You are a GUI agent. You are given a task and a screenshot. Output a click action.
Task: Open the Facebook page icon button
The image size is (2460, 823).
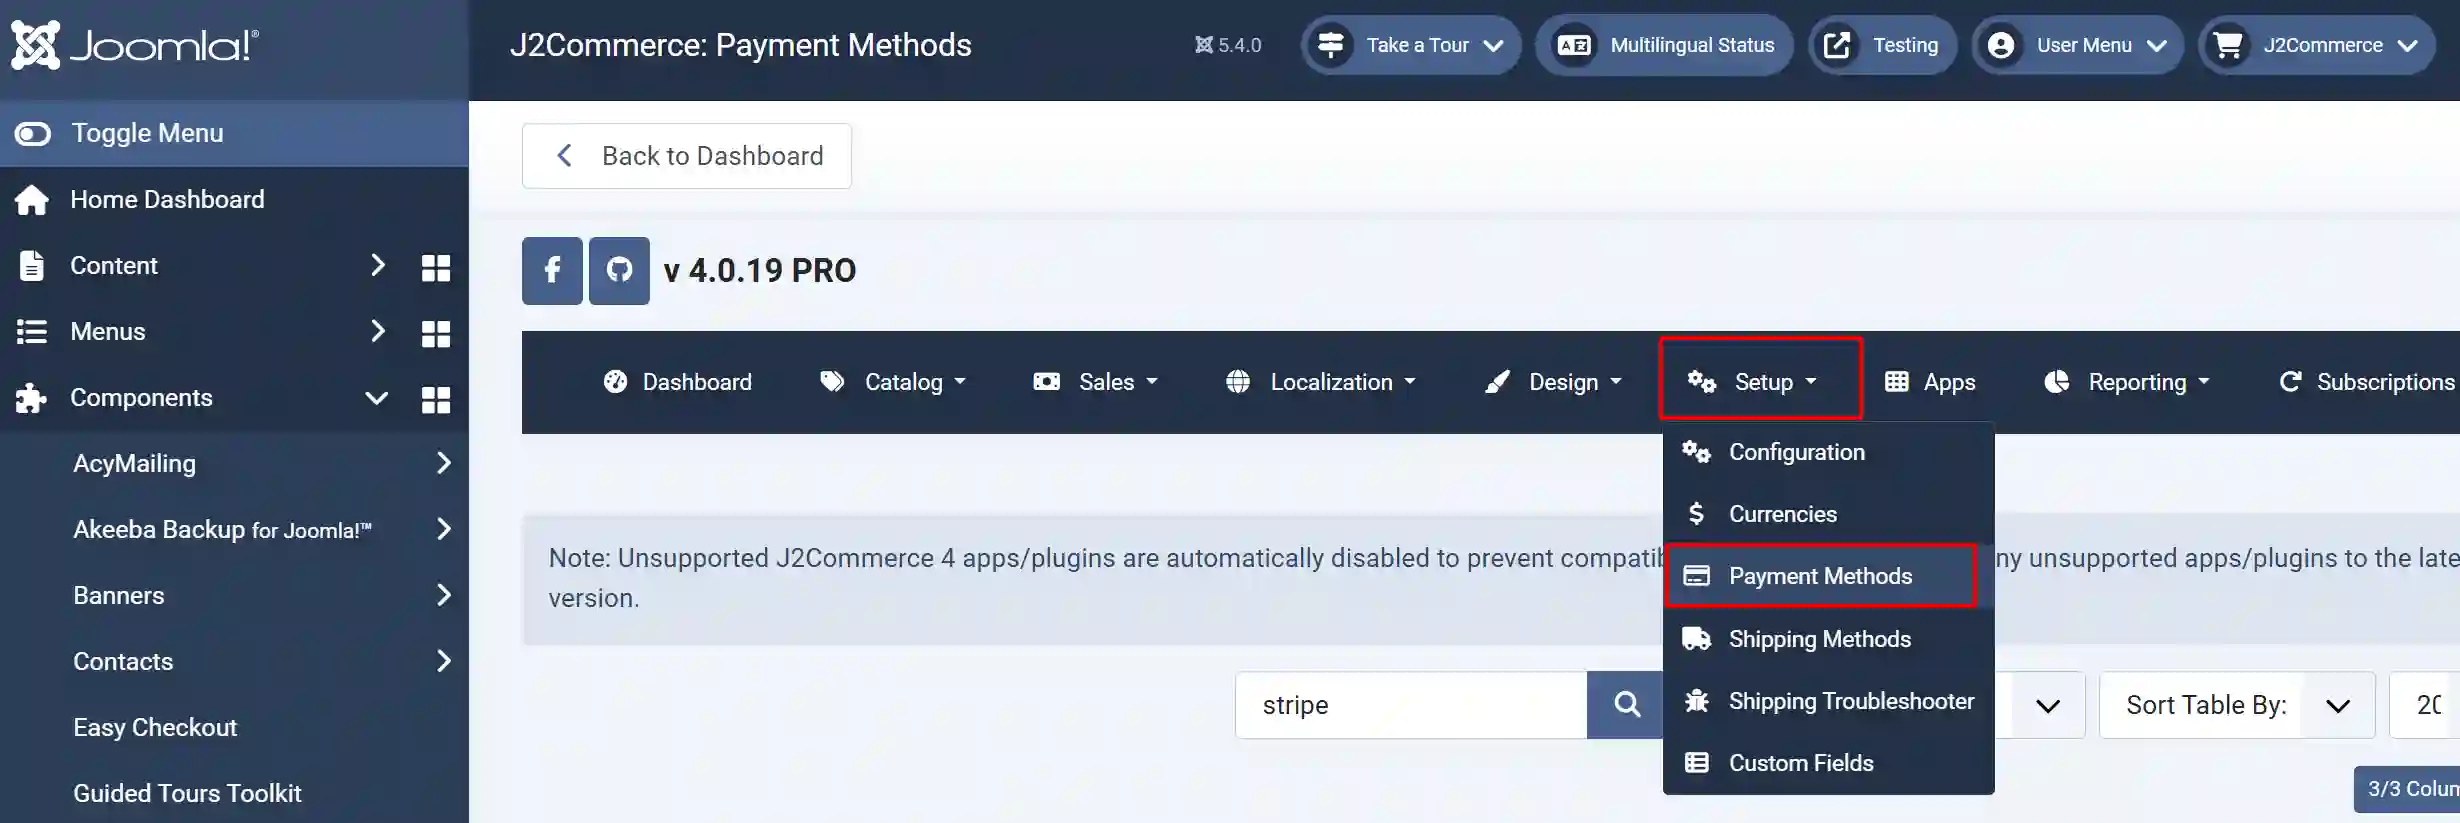pos(552,270)
